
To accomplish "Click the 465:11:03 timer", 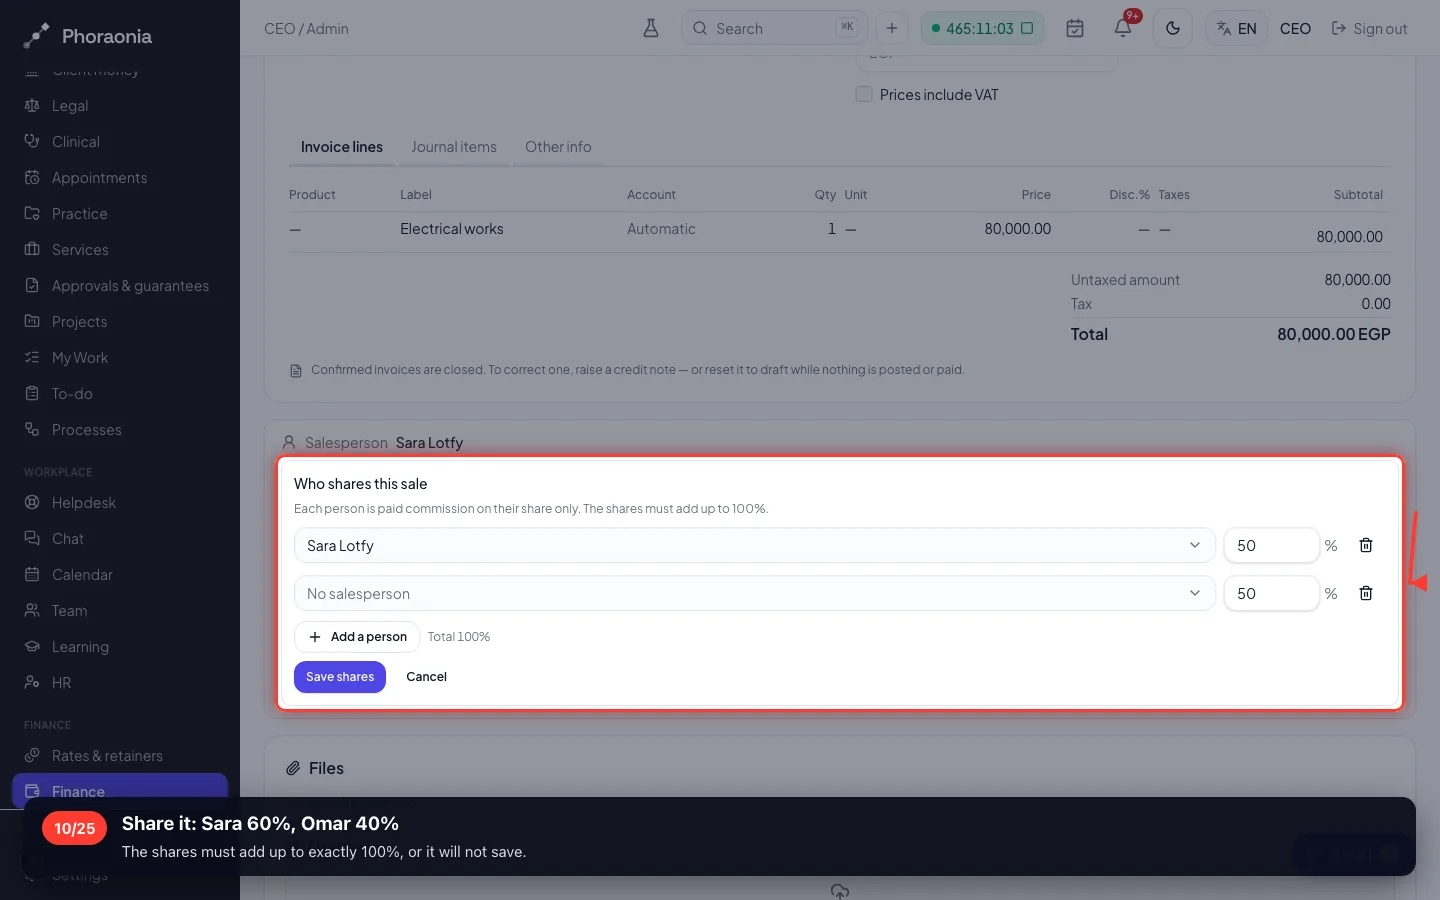I will (982, 28).
